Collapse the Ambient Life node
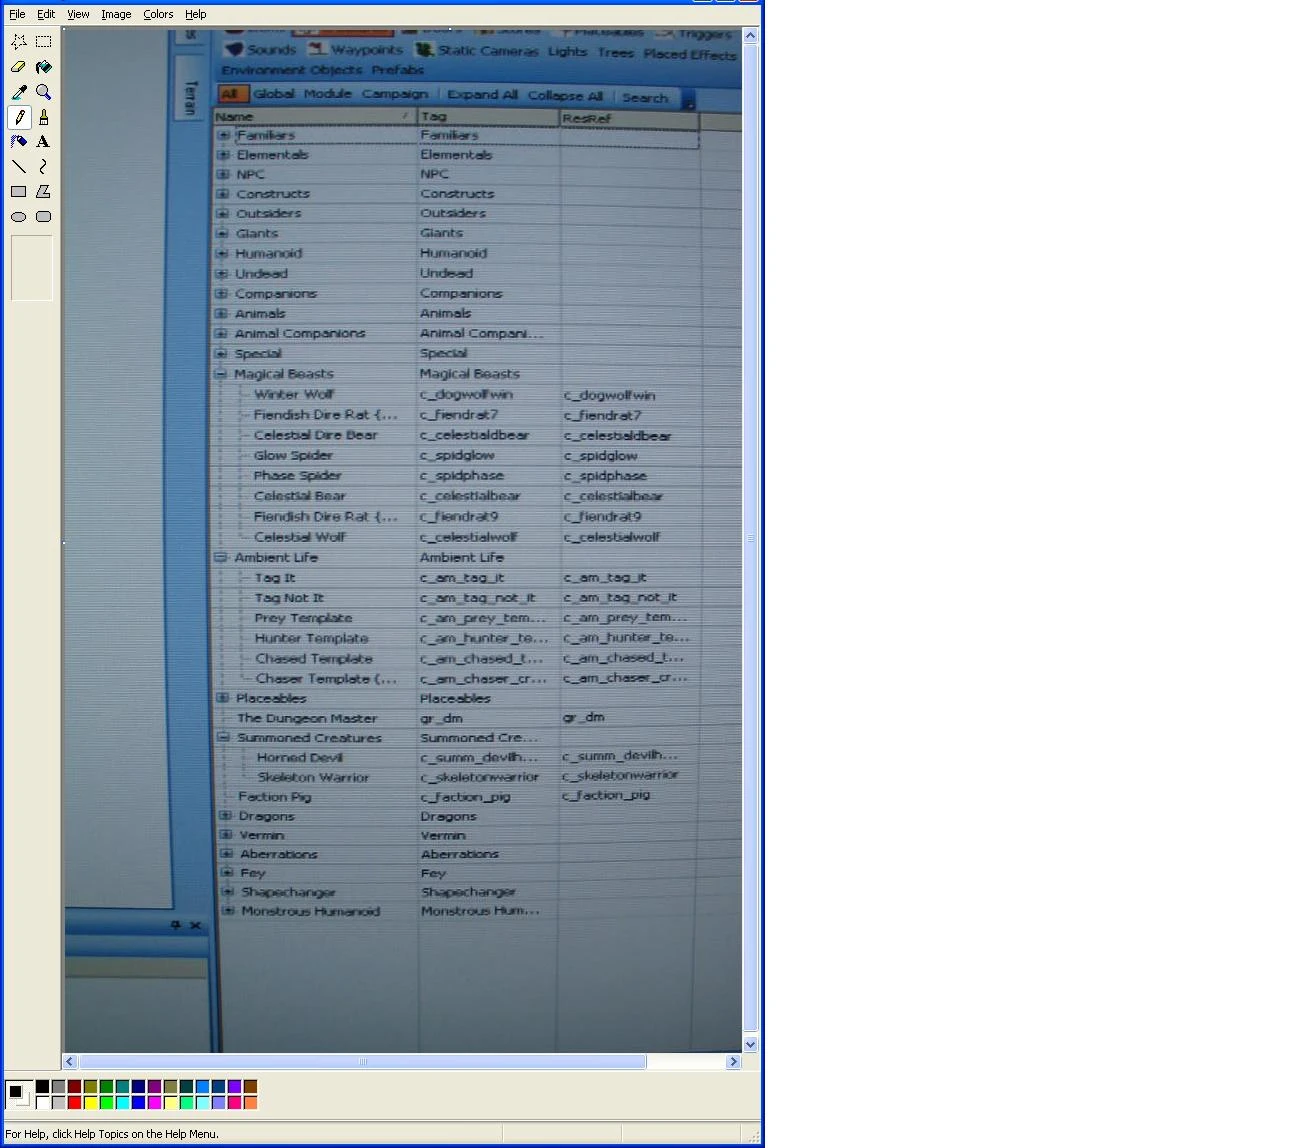Viewport: 1300px width, 1148px height. coord(222,557)
